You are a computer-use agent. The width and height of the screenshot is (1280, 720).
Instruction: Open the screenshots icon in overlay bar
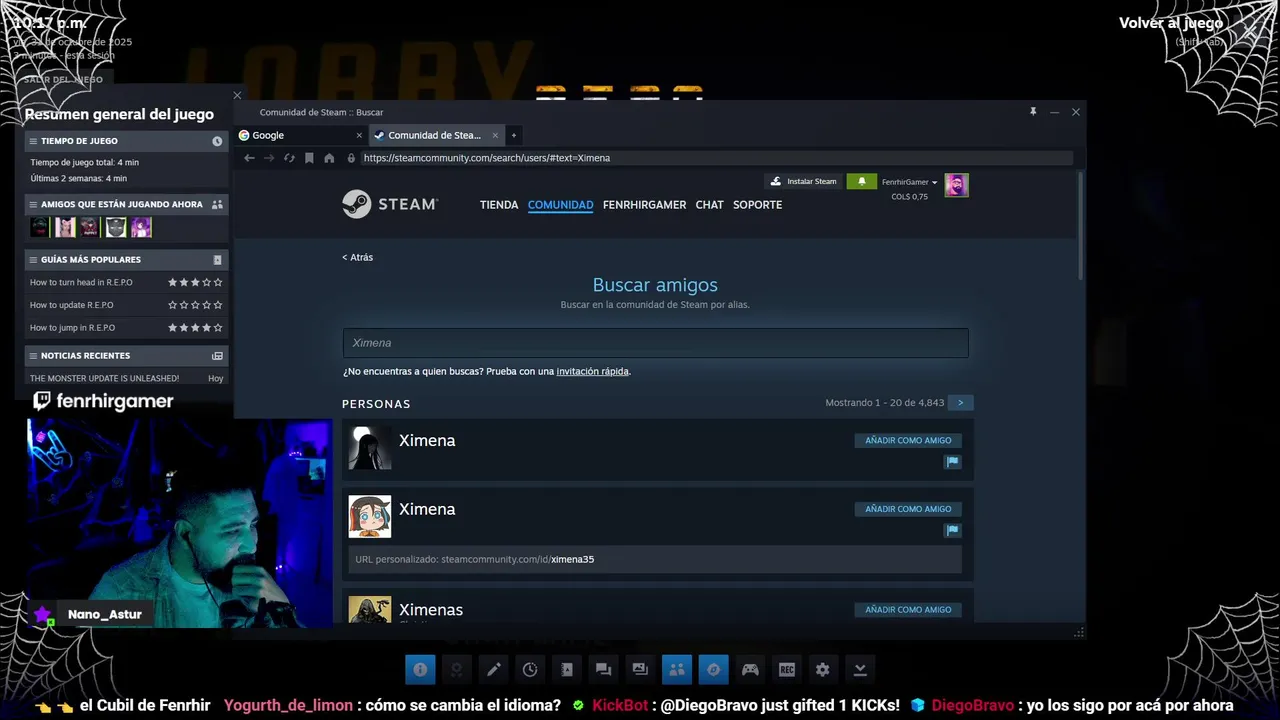tap(640, 669)
